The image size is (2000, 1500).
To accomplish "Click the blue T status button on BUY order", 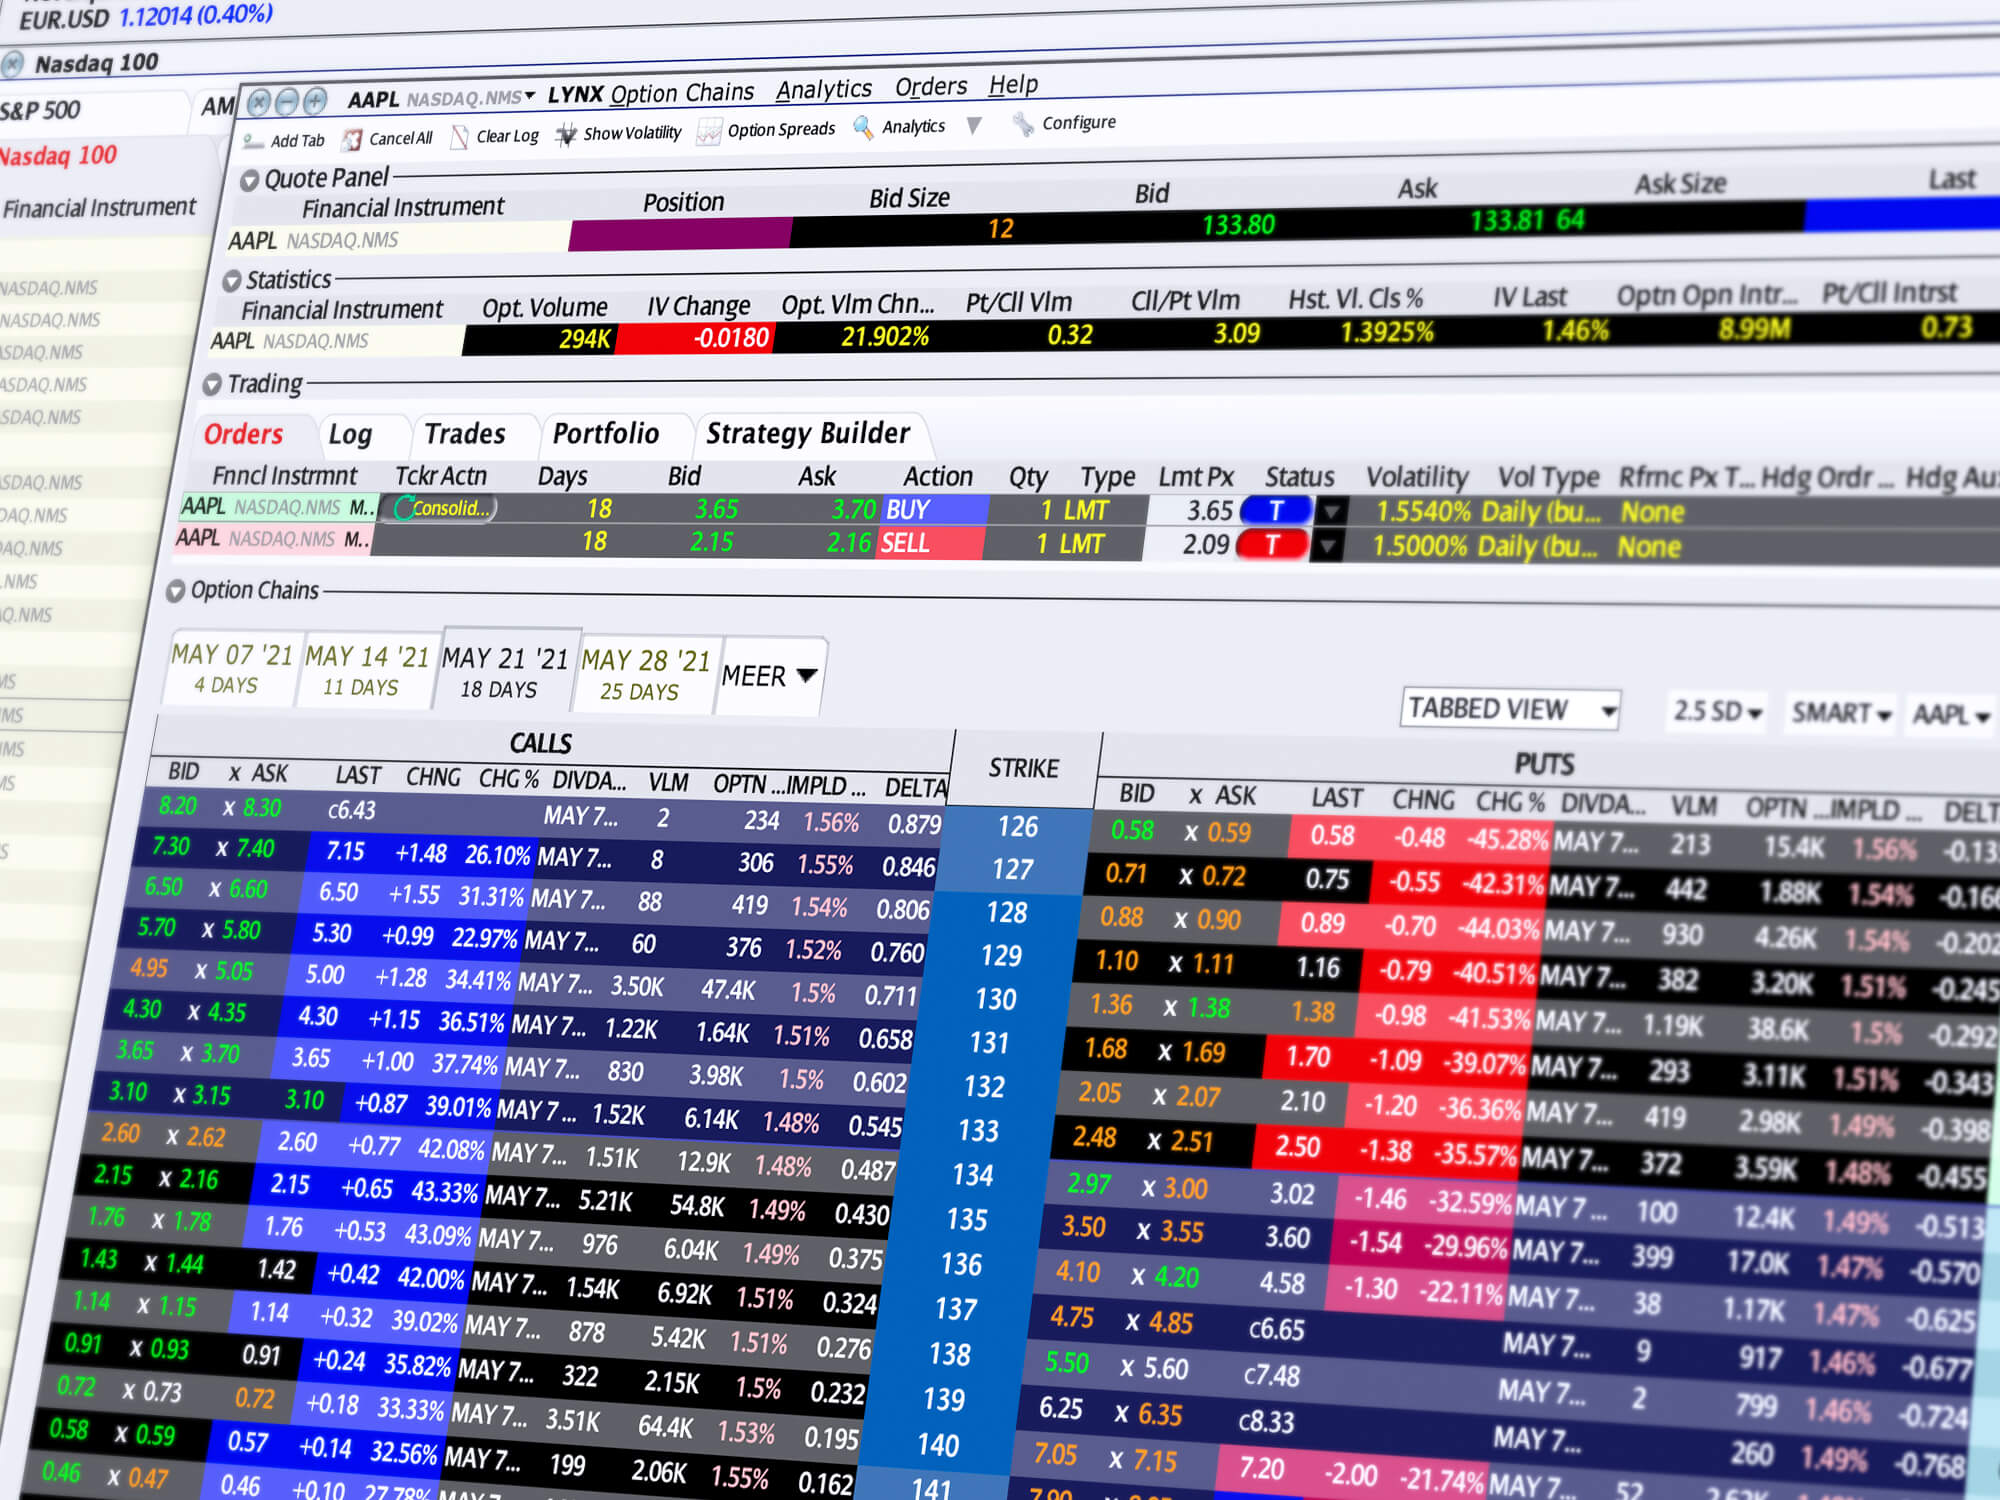I will pyautogui.click(x=1276, y=511).
